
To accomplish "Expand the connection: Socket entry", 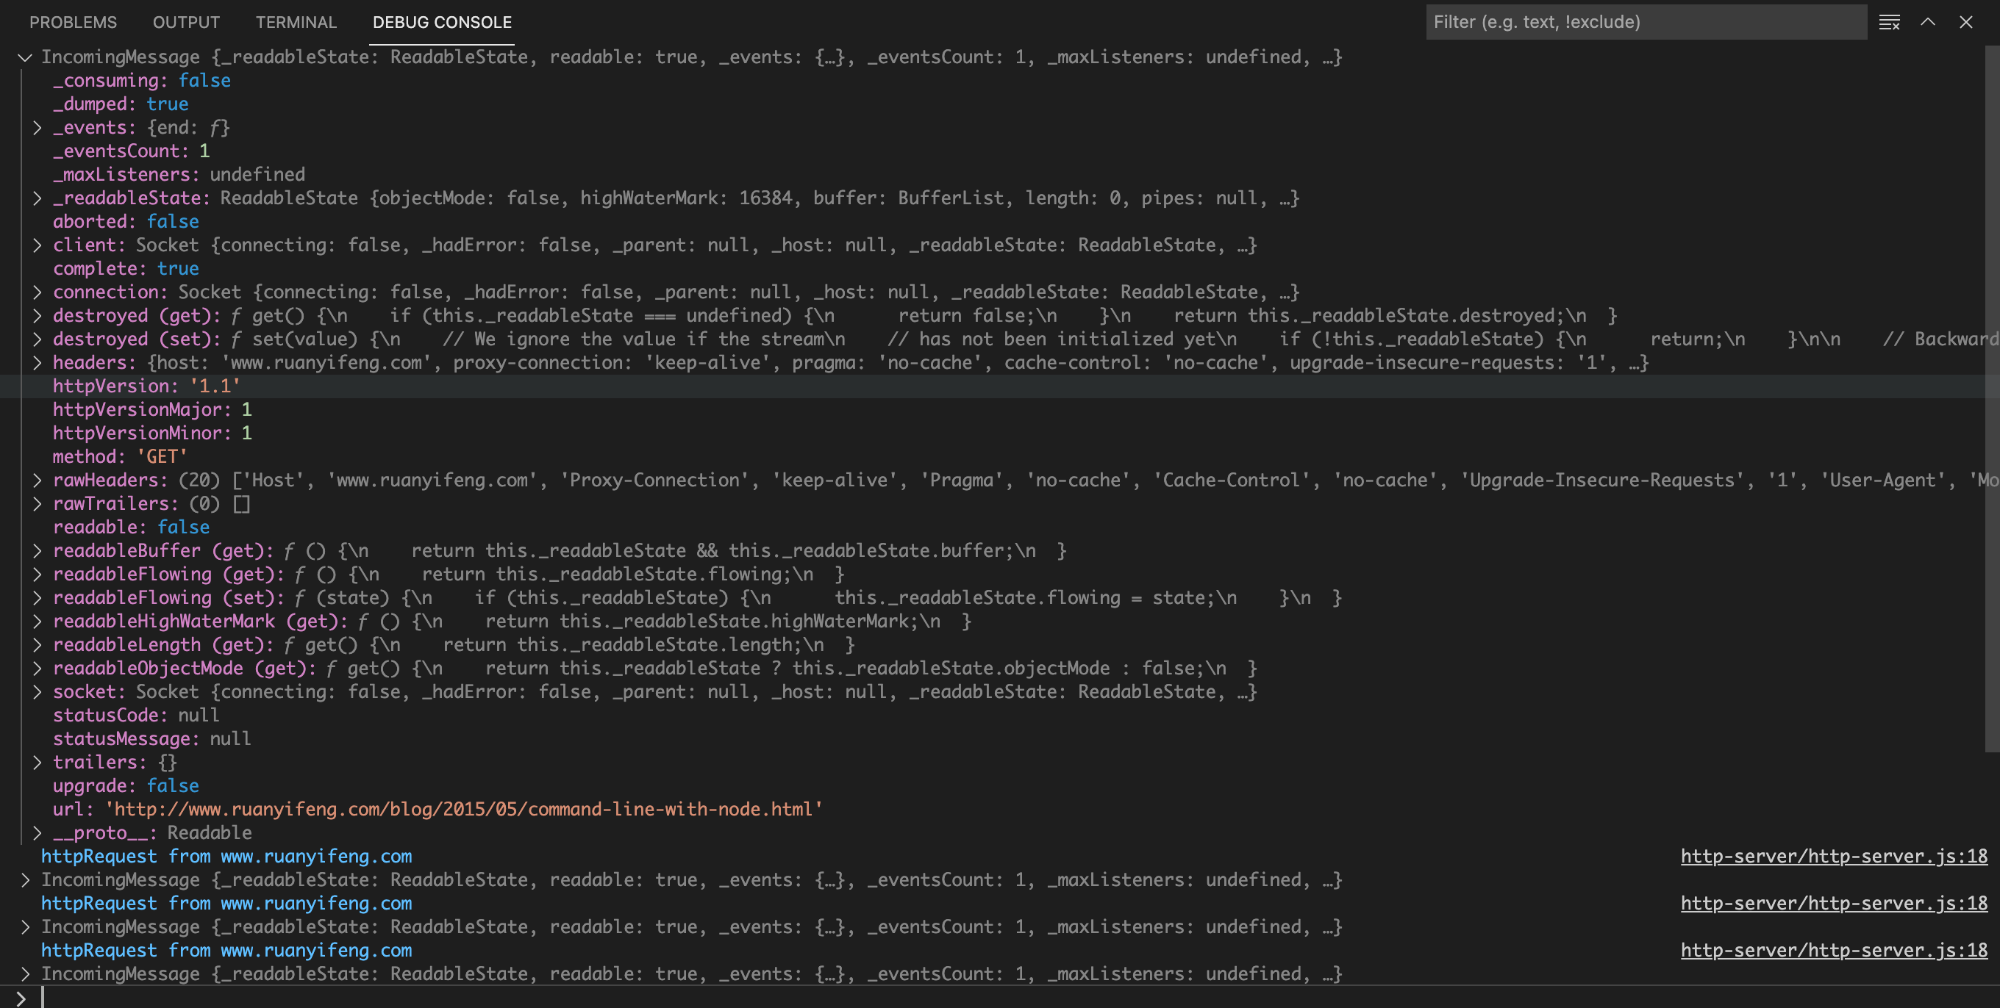I will coord(37,292).
